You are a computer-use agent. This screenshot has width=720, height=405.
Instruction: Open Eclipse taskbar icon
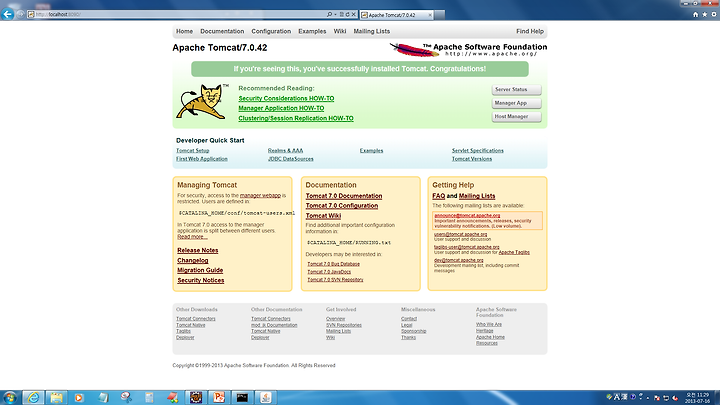coord(196,397)
